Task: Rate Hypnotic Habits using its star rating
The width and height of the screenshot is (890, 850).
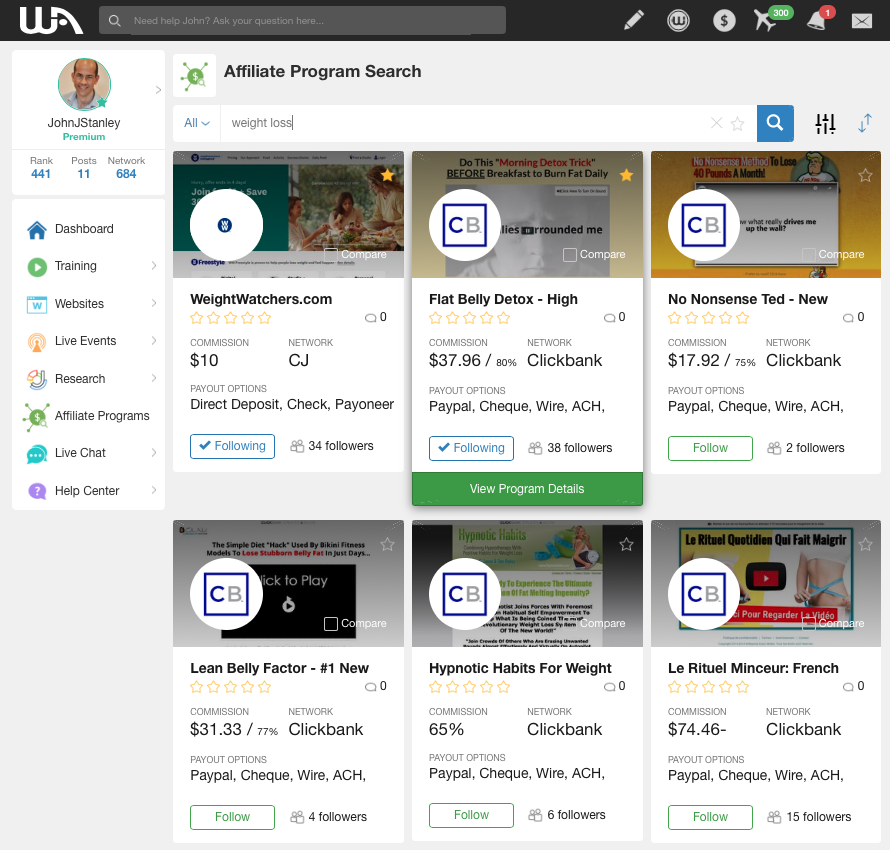Action: 469,687
